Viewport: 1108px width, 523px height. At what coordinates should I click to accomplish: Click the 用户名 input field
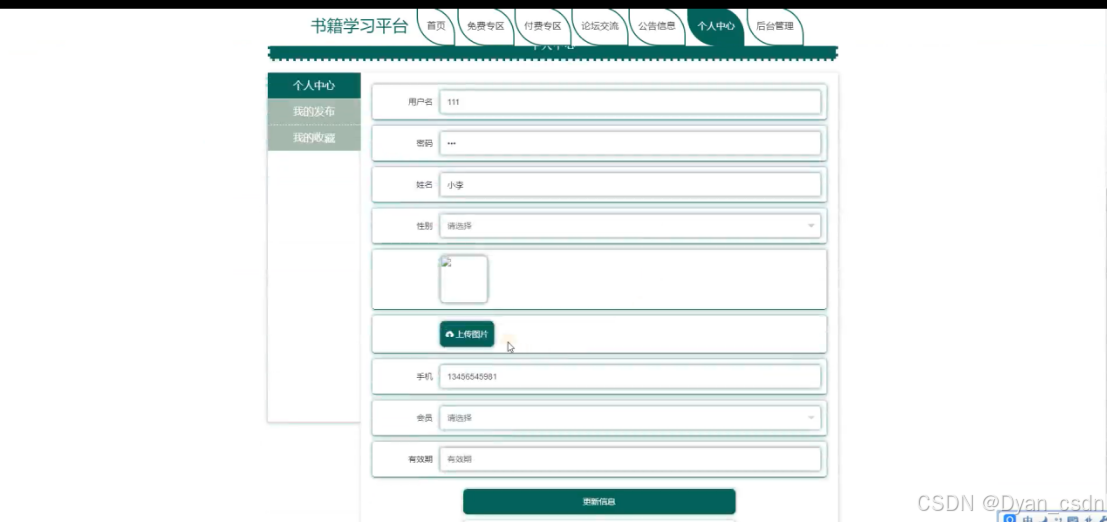tap(630, 102)
